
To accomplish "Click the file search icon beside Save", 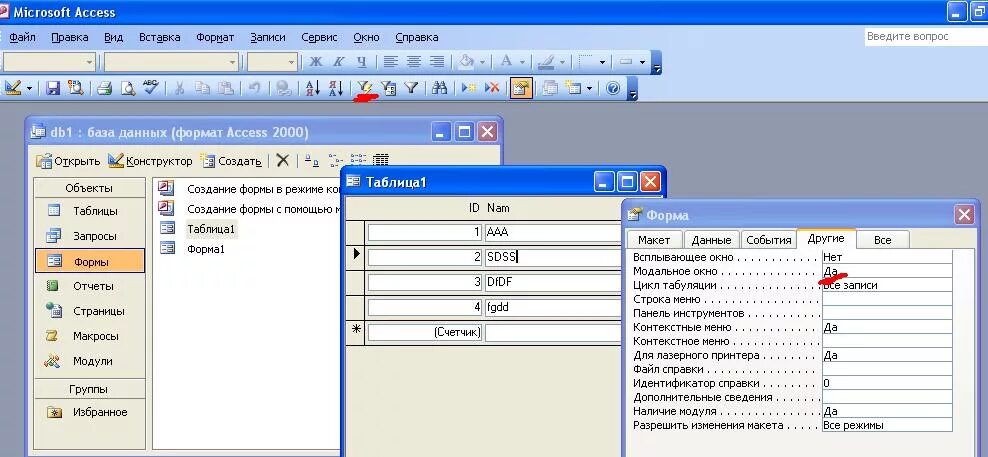I will click(76, 88).
